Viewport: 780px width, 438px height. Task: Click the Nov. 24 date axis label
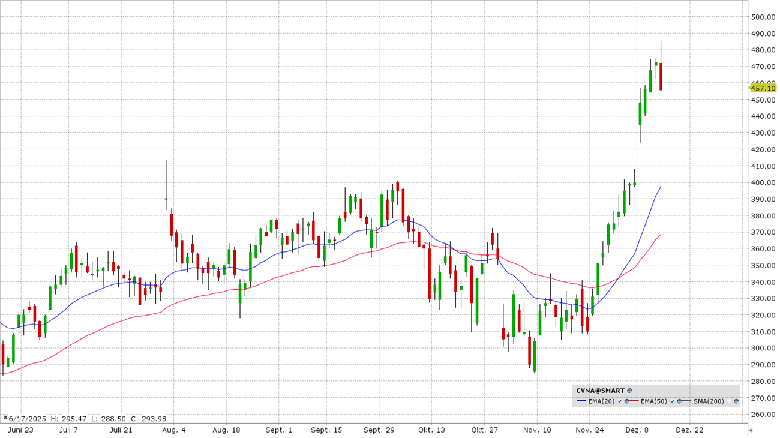pos(589,430)
